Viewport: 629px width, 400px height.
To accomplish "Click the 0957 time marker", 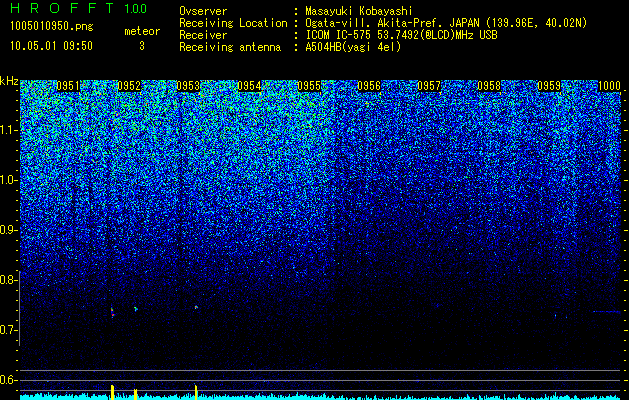I will pos(429,86).
